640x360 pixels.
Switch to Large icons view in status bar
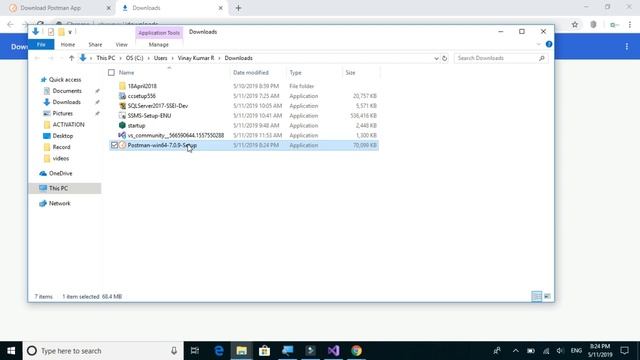(547, 296)
